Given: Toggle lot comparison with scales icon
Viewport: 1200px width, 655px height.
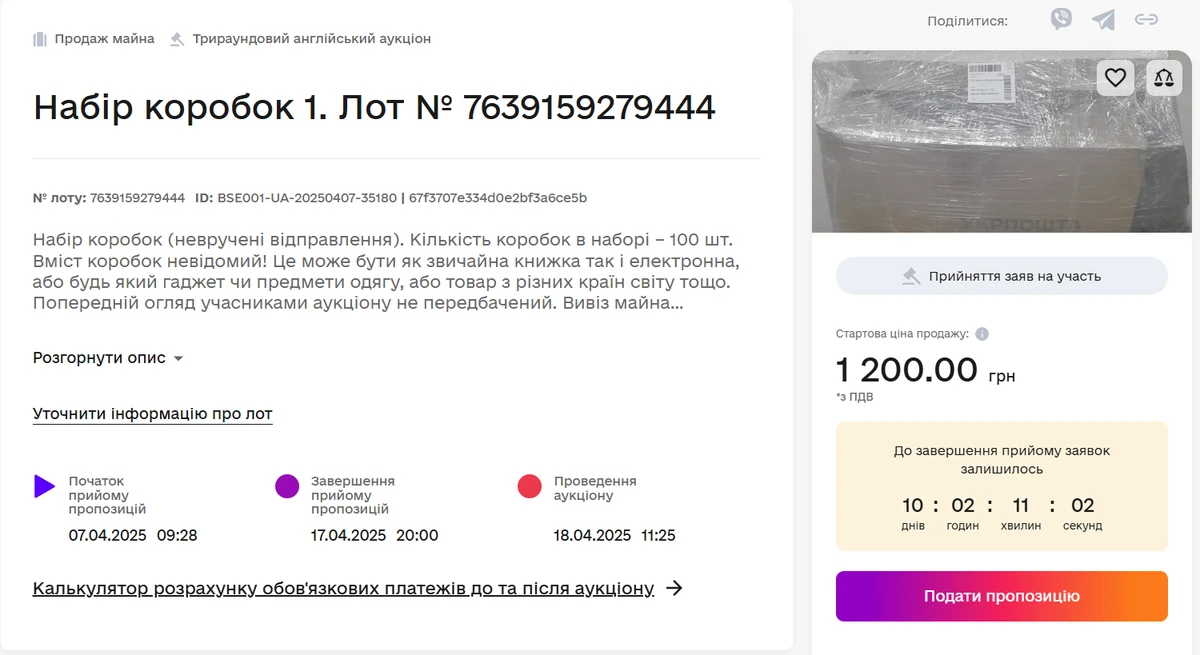Looking at the screenshot, I should (x=1163, y=77).
